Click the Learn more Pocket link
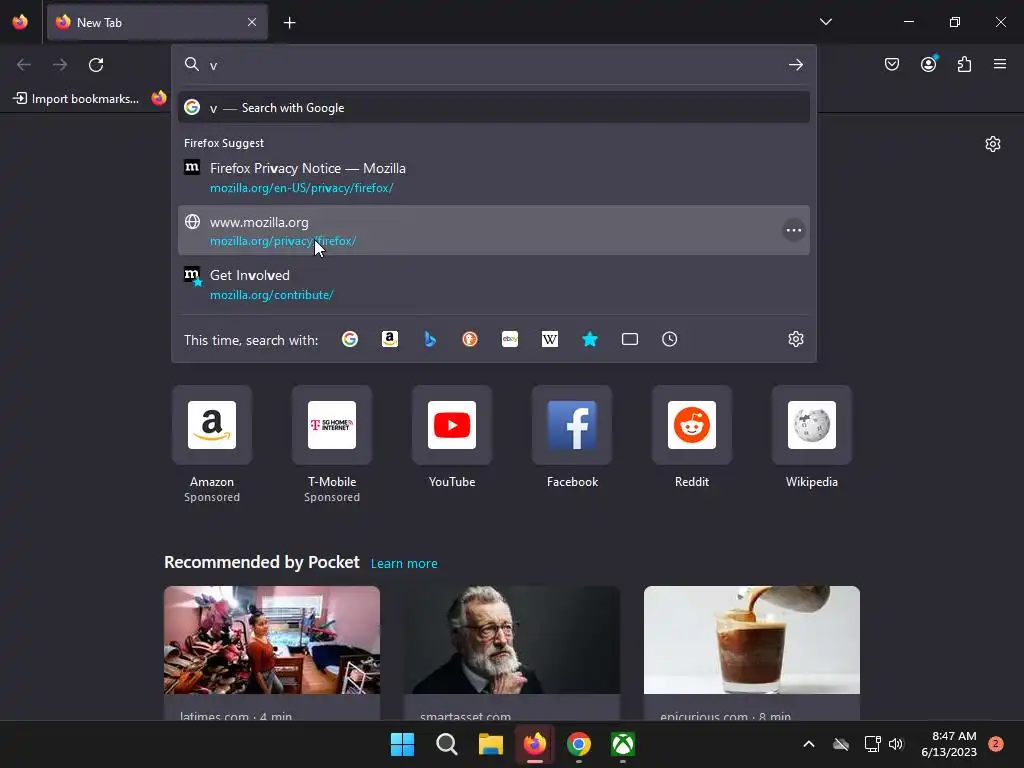This screenshot has width=1024, height=768. pyautogui.click(x=404, y=564)
